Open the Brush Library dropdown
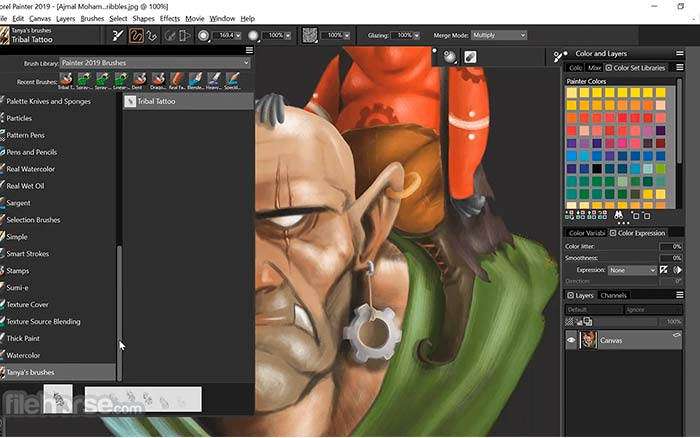This screenshot has width=700, height=438. (x=155, y=63)
